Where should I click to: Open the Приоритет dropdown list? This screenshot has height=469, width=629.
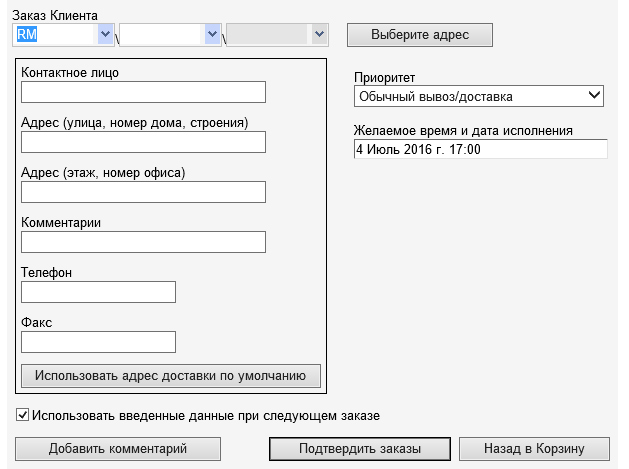coord(479,97)
